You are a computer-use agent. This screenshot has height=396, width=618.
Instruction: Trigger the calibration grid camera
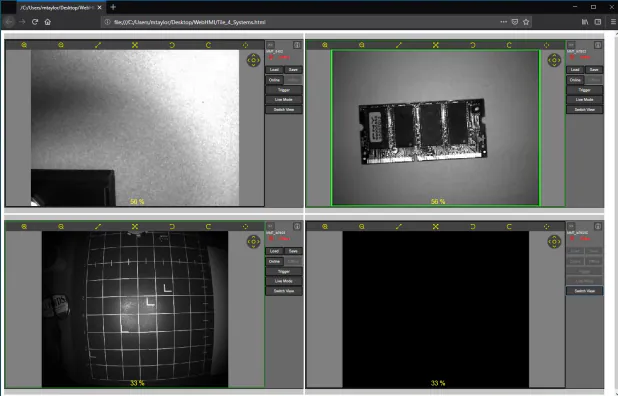284,271
